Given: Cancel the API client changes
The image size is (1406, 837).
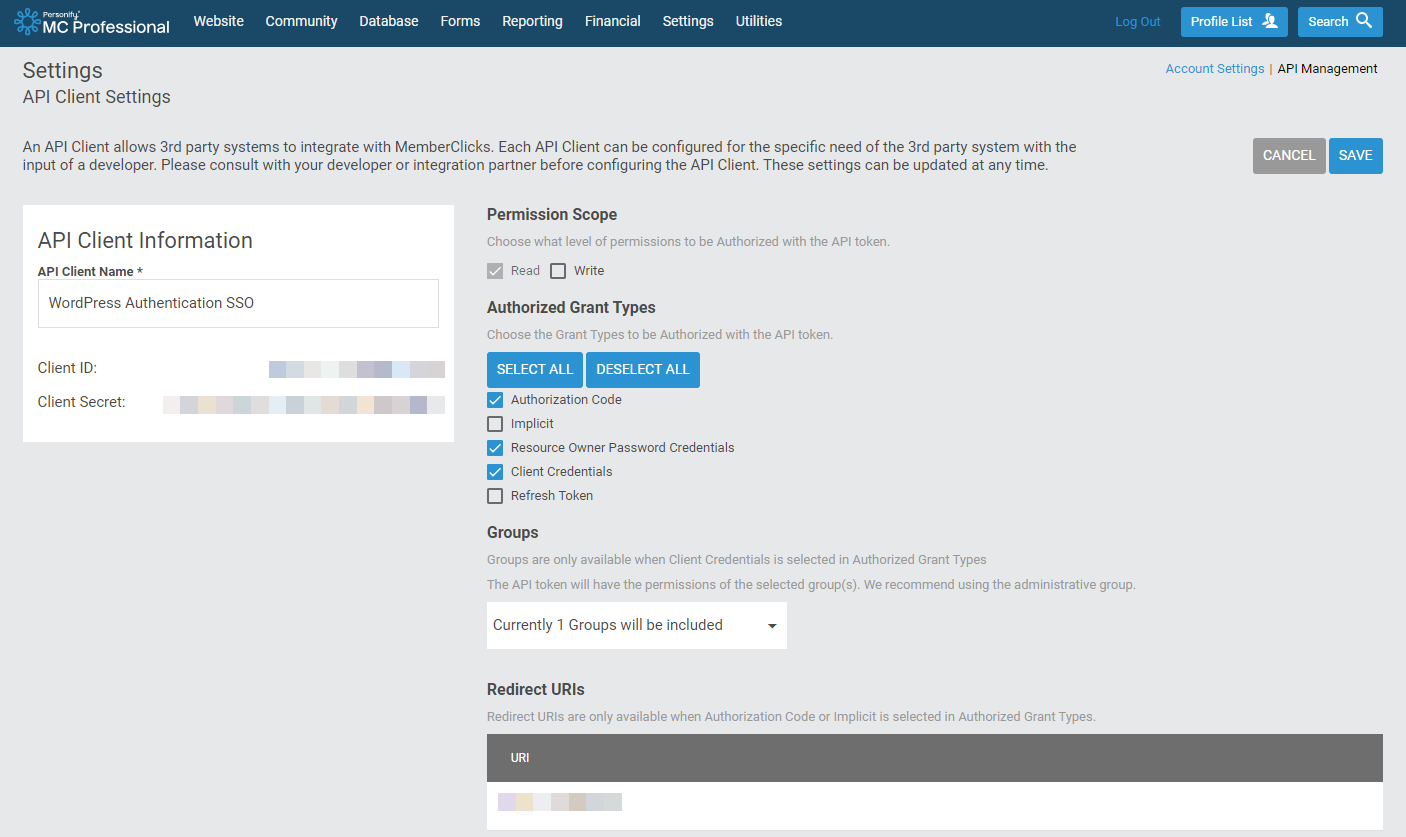Looking at the screenshot, I should point(1289,155).
